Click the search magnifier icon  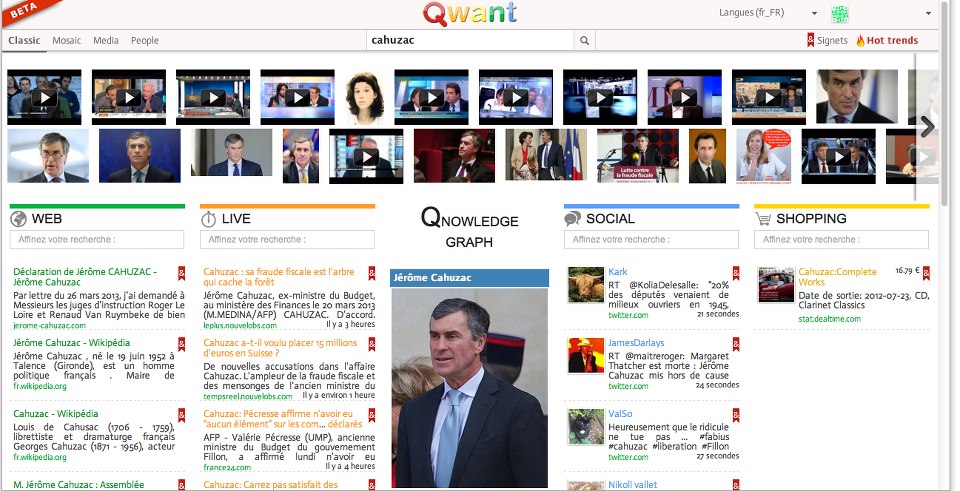click(585, 41)
